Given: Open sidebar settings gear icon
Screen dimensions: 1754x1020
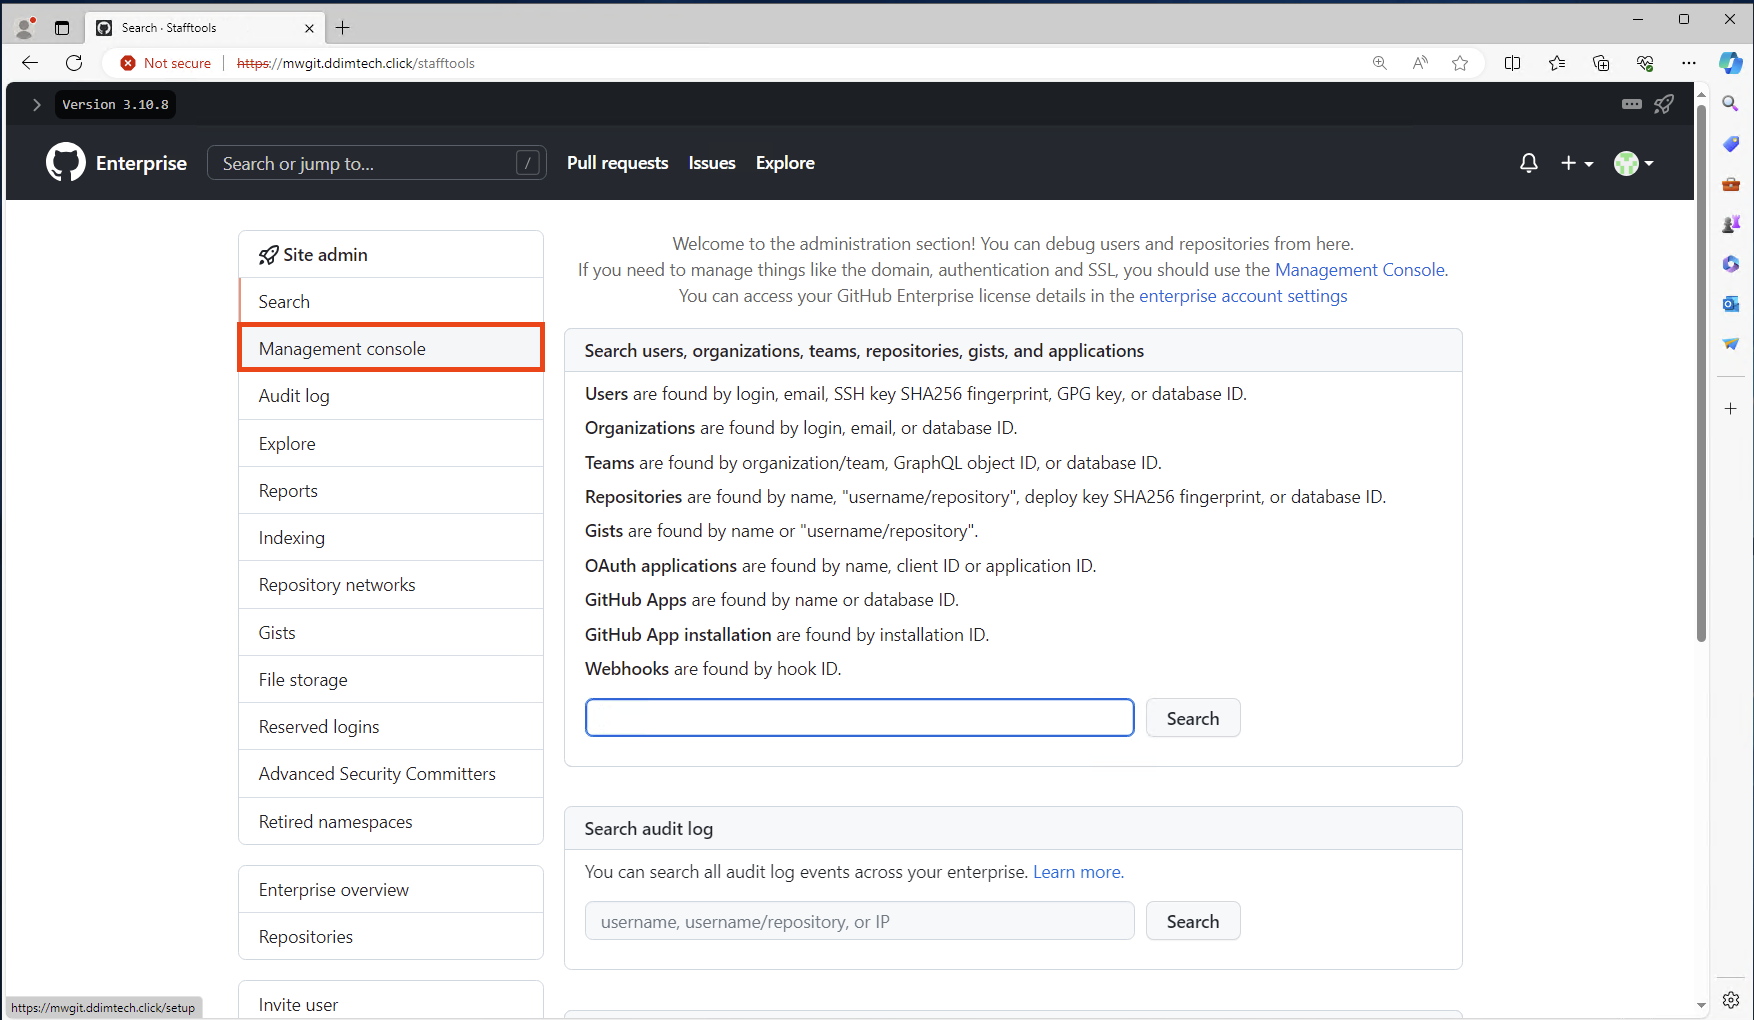Looking at the screenshot, I should (x=1731, y=1000).
